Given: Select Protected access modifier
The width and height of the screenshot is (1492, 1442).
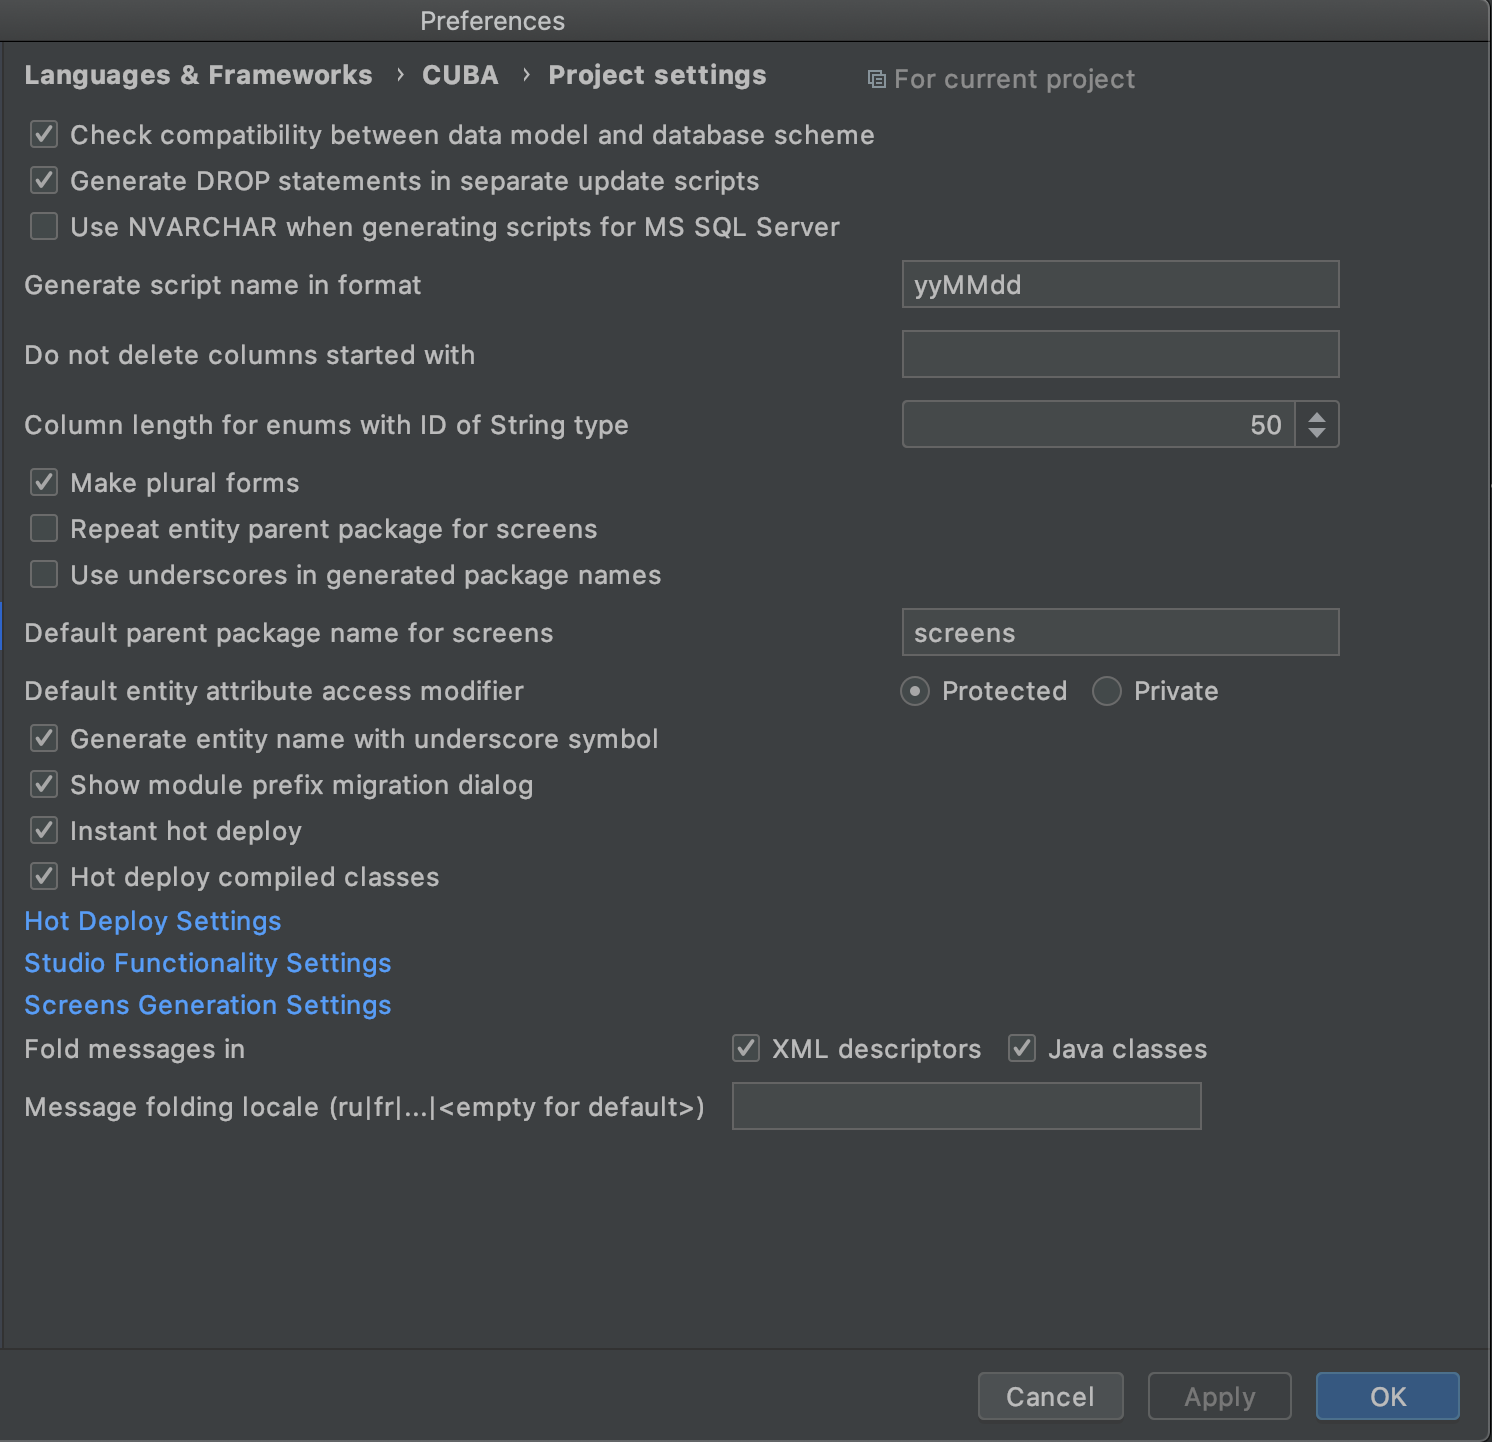Looking at the screenshot, I should coord(915,691).
